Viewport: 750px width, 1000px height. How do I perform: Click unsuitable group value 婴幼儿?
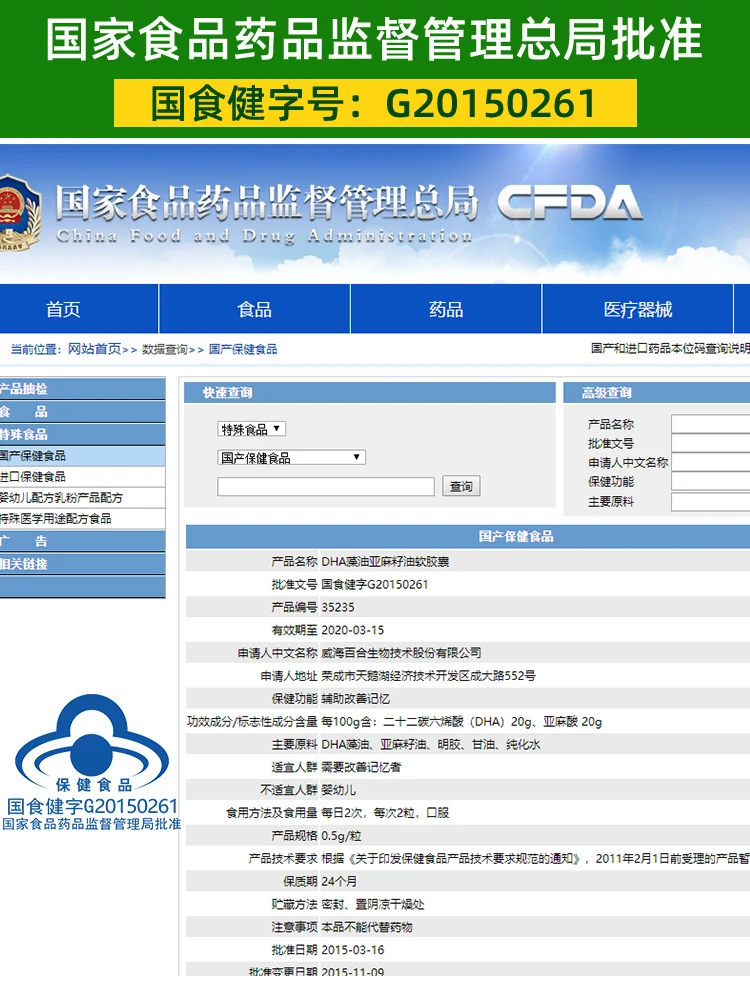(x=339, y=790)
